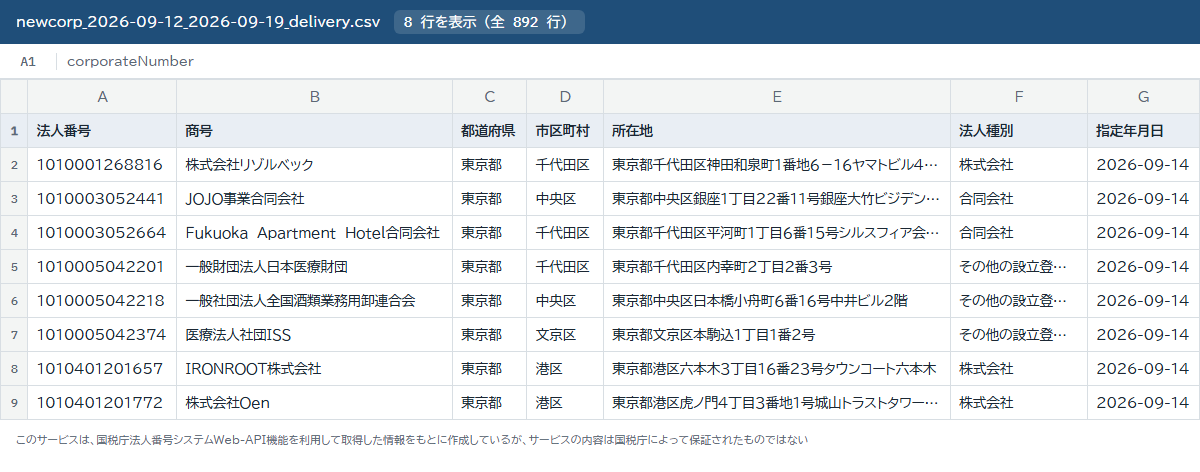Click file name newcorp_2026-09-12_2026-09-19_delivery.csv

pos(198,22)
